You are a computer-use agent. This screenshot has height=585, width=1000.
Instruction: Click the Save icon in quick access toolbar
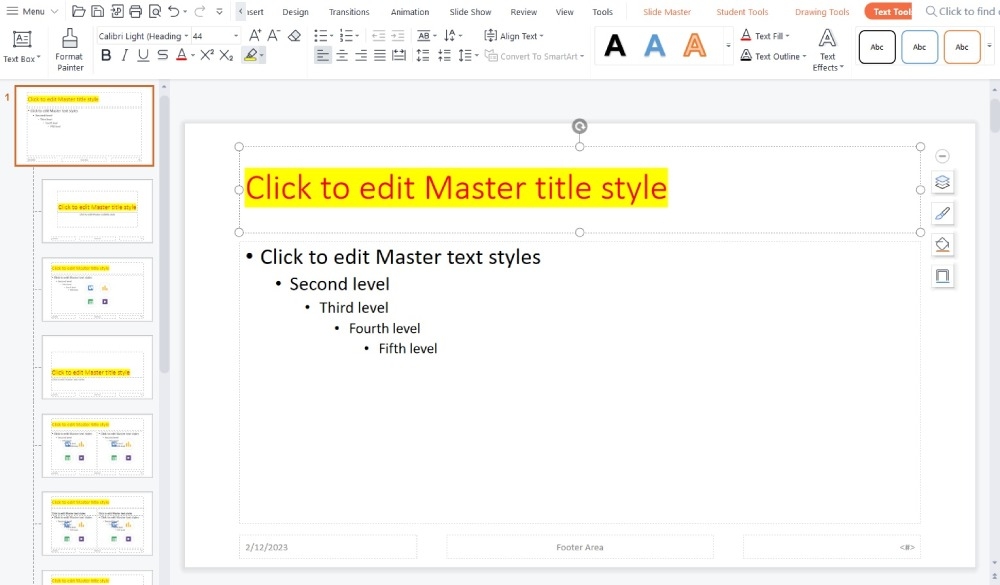(95, 11)
